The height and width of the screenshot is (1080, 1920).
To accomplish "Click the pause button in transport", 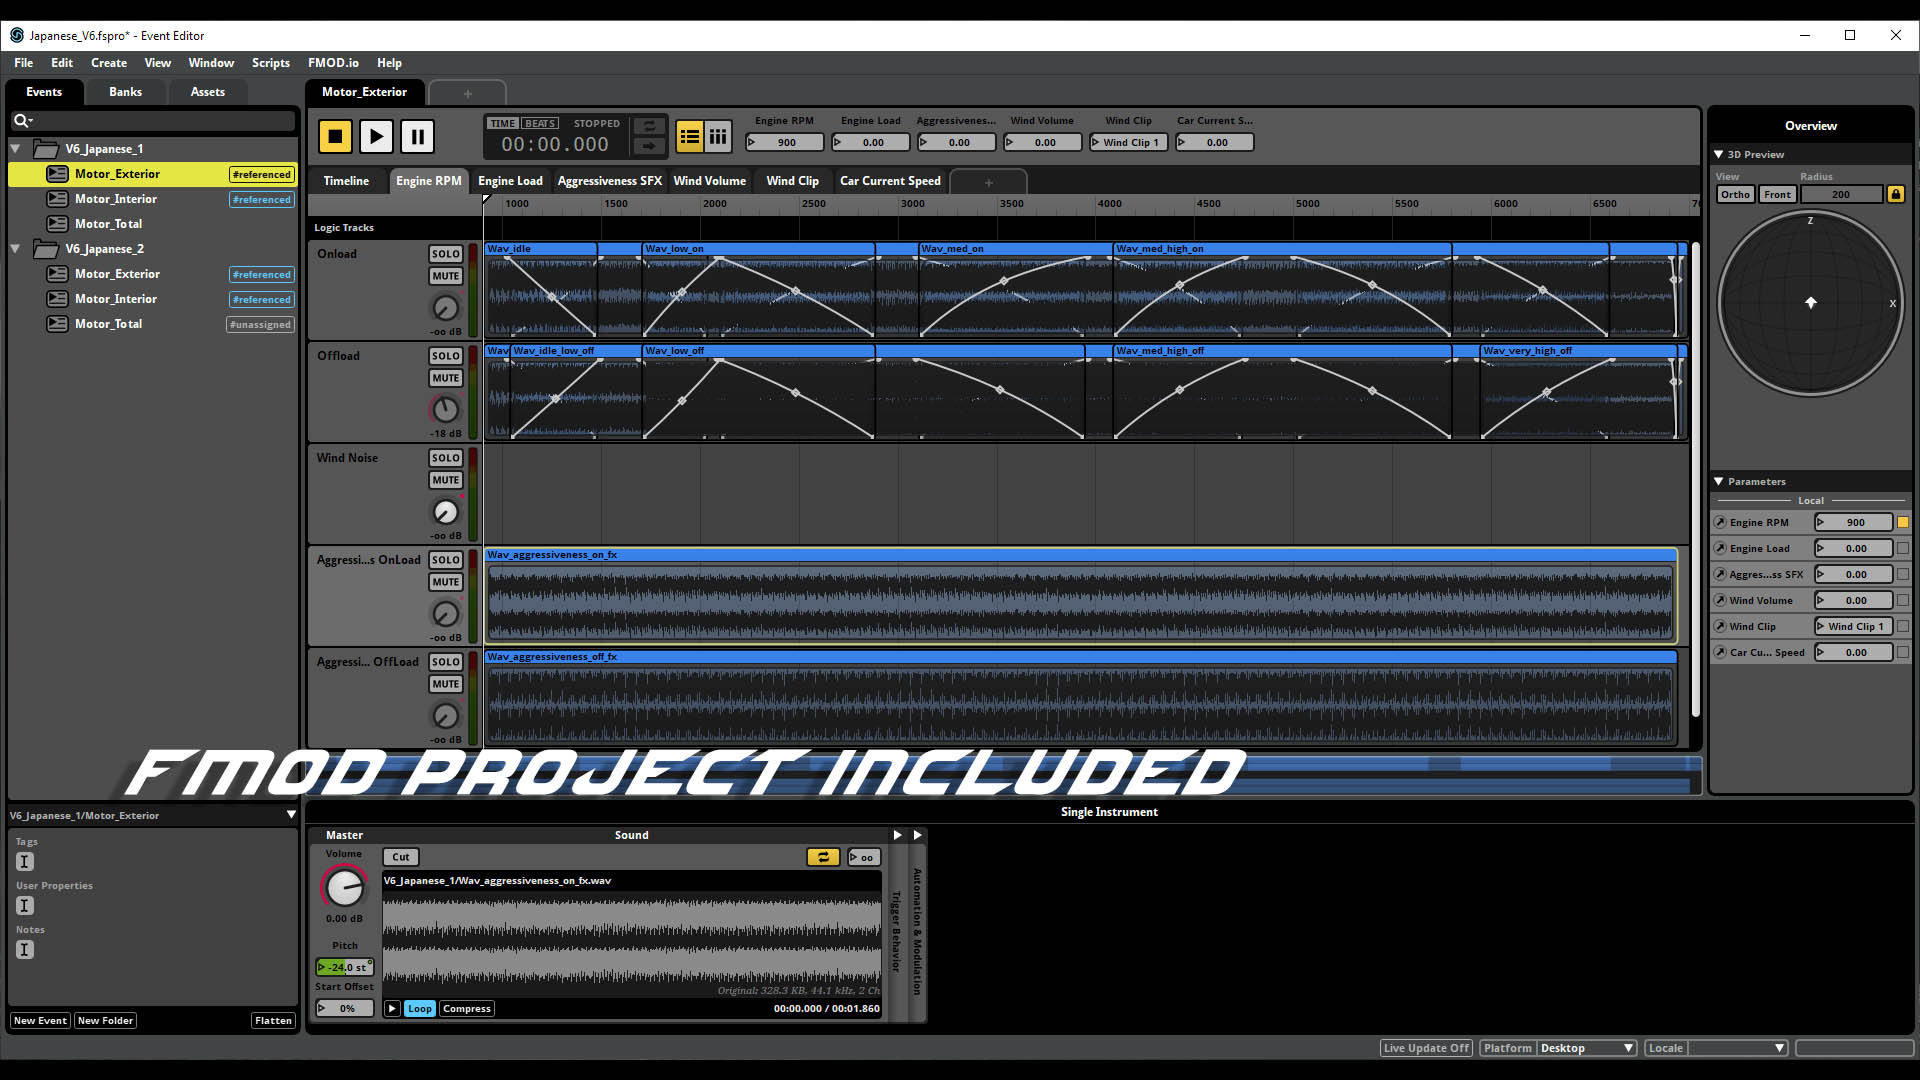I will [x=417, y=136].
